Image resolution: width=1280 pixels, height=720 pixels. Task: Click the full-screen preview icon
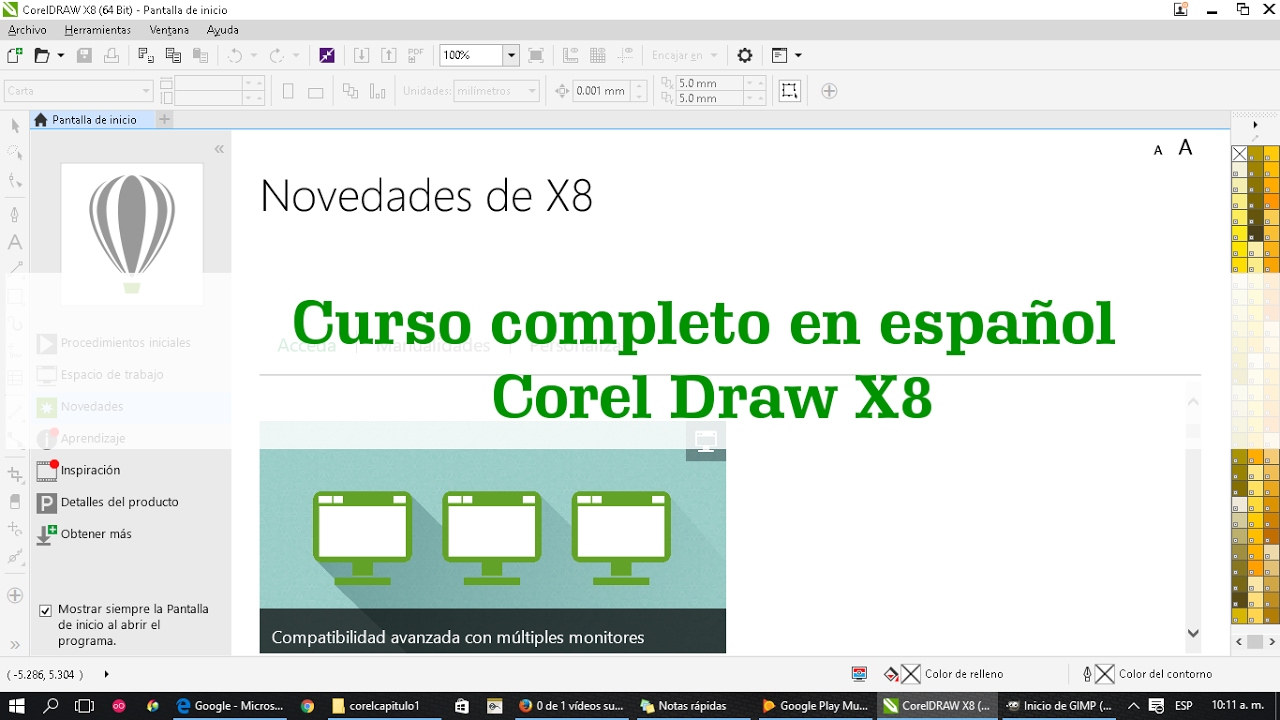coord(536,56)
